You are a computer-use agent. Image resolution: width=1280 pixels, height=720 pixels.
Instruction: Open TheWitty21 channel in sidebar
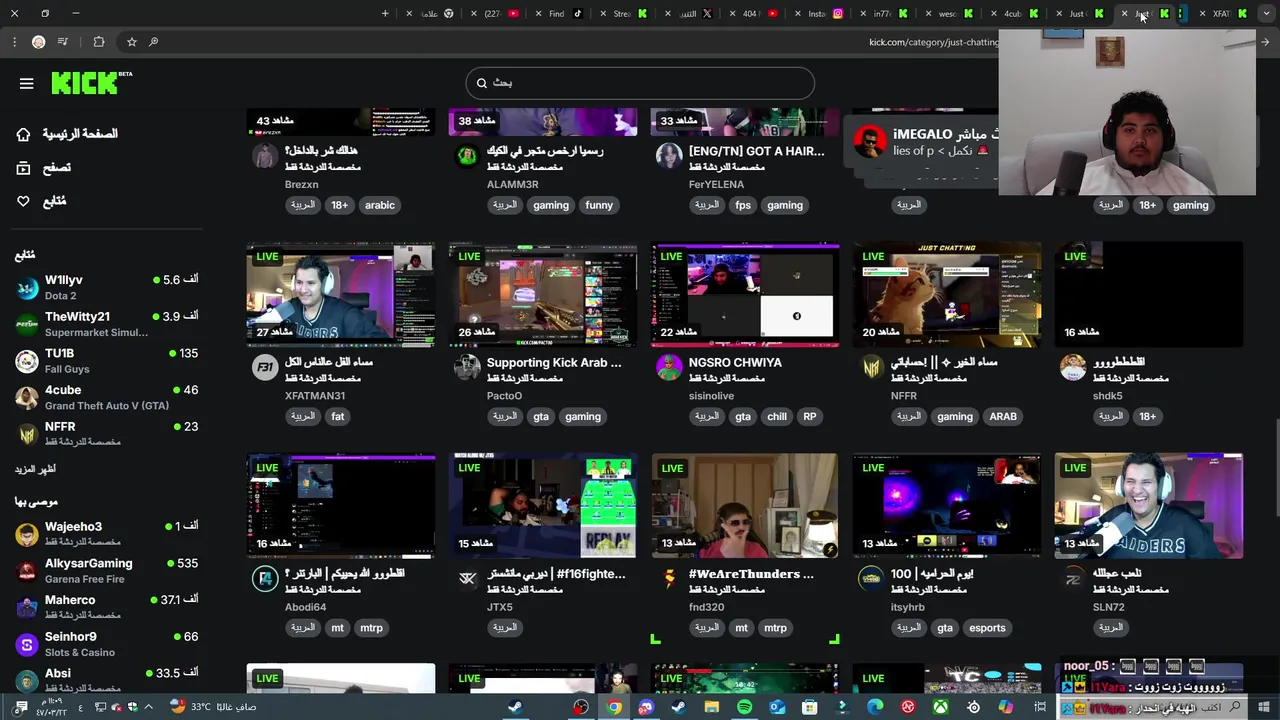[106, 324]
